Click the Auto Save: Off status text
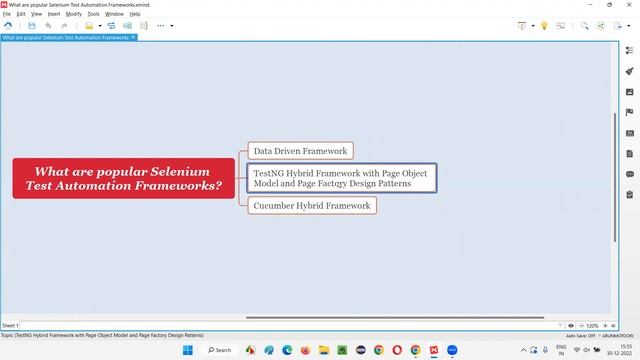640x360 pixels. (580, 336)
